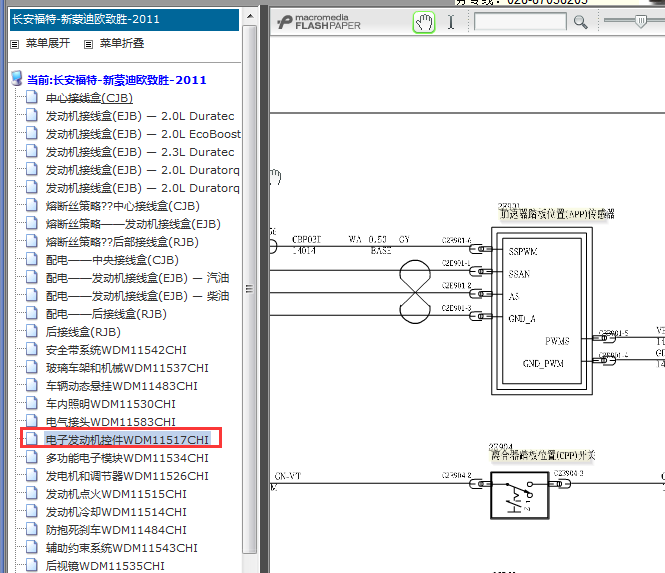Screen dimensions: 665x573
Task: Click page icon beside 安全带系统WDM11542CHI
Action: click(32, 349)
